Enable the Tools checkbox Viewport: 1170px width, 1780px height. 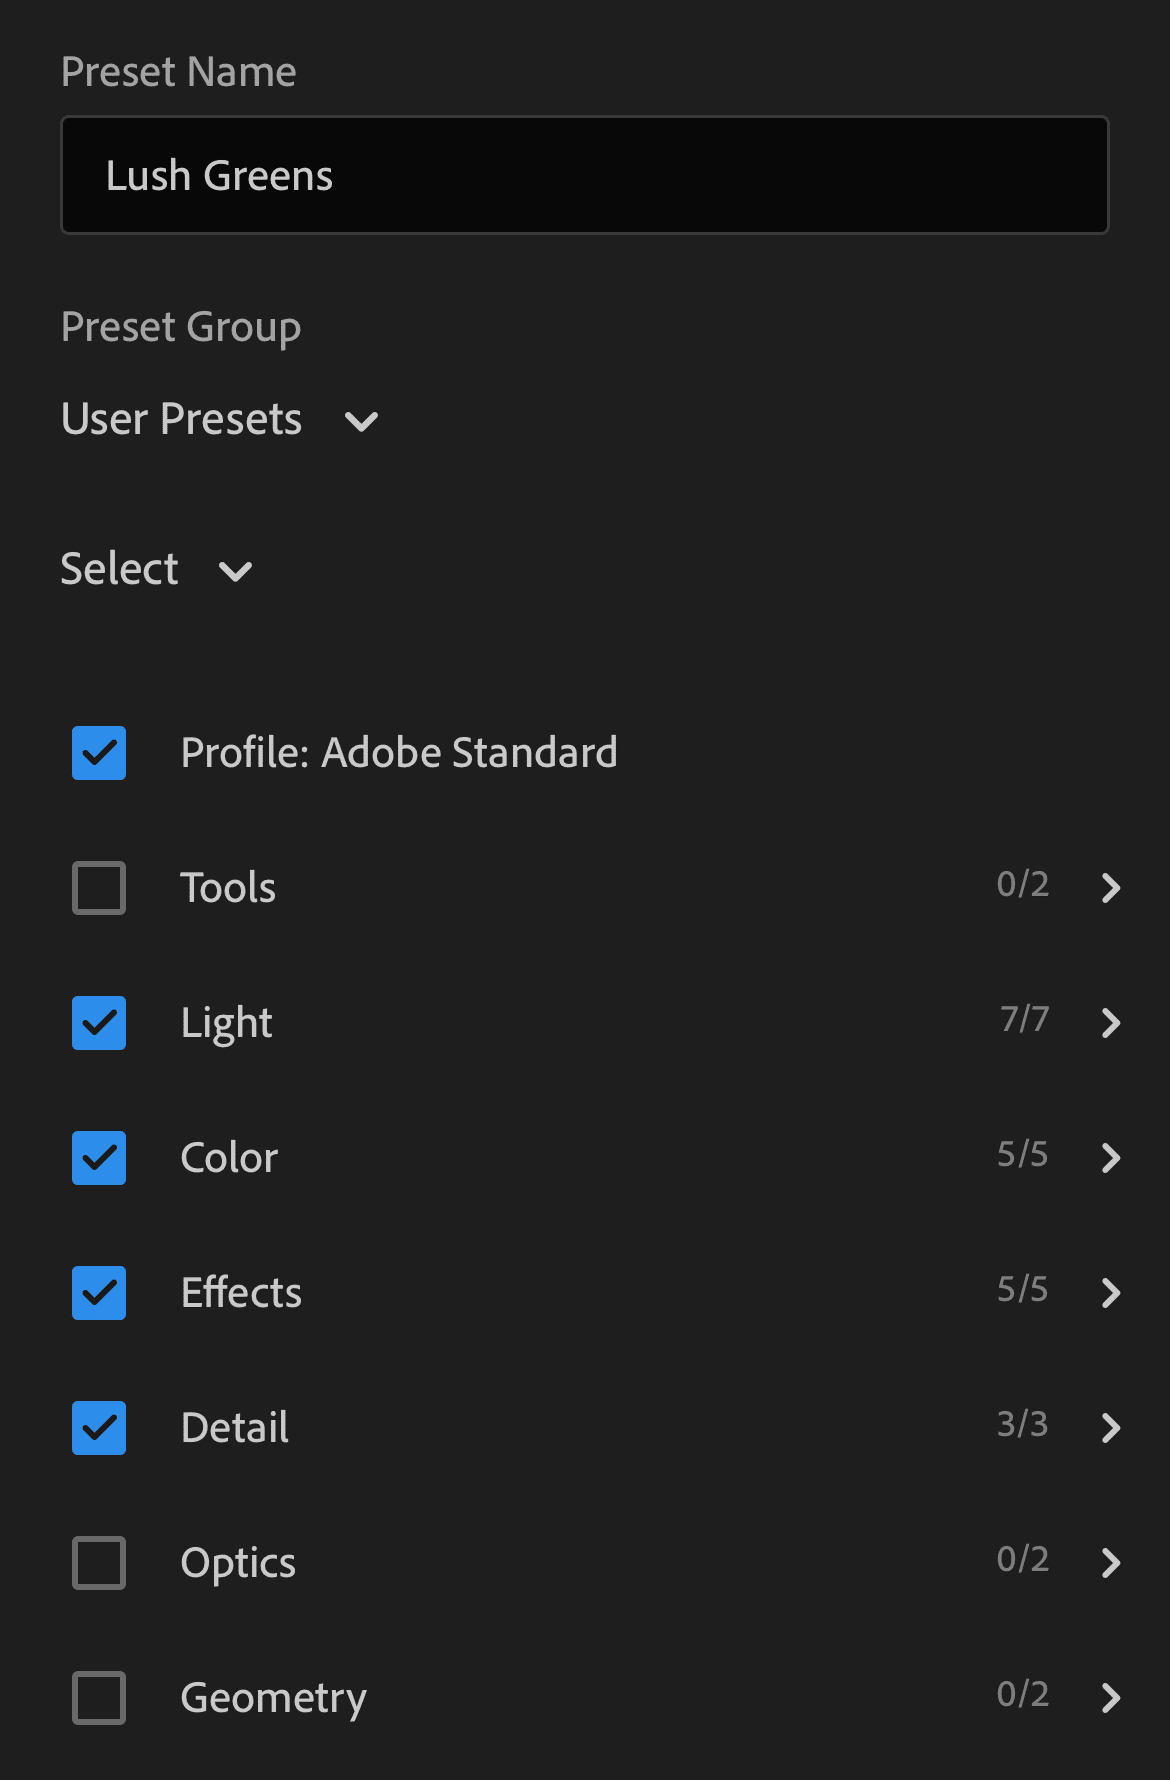click(x=99, y=888)
